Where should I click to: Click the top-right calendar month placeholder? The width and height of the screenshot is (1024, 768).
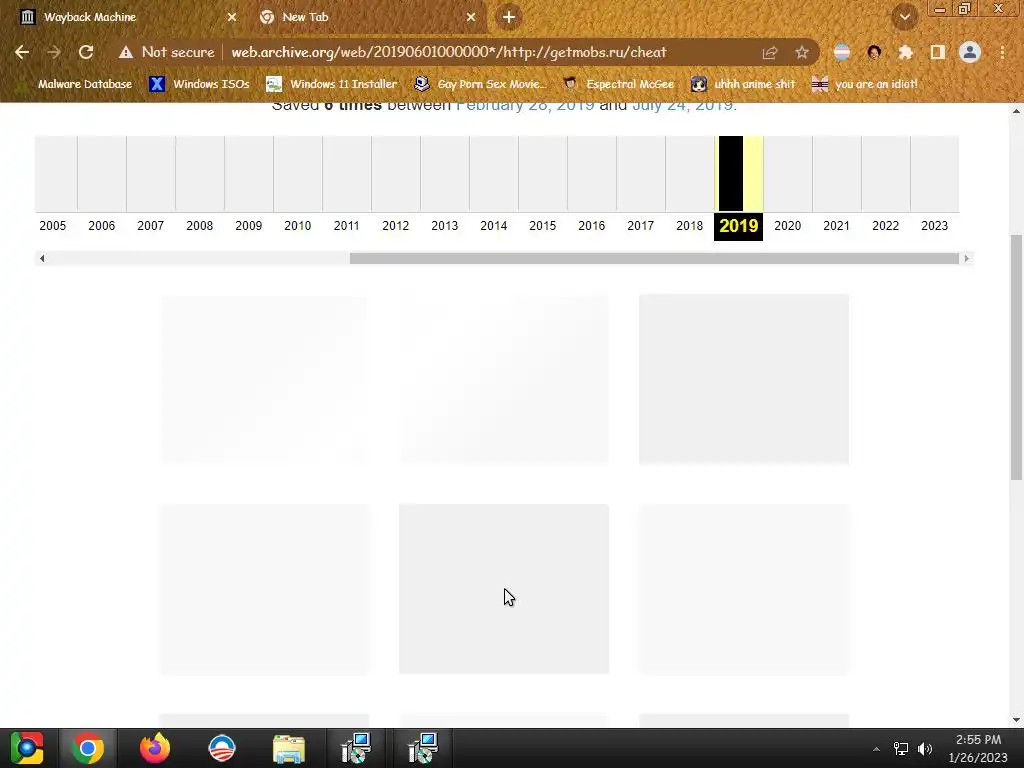tap(744, 379)
